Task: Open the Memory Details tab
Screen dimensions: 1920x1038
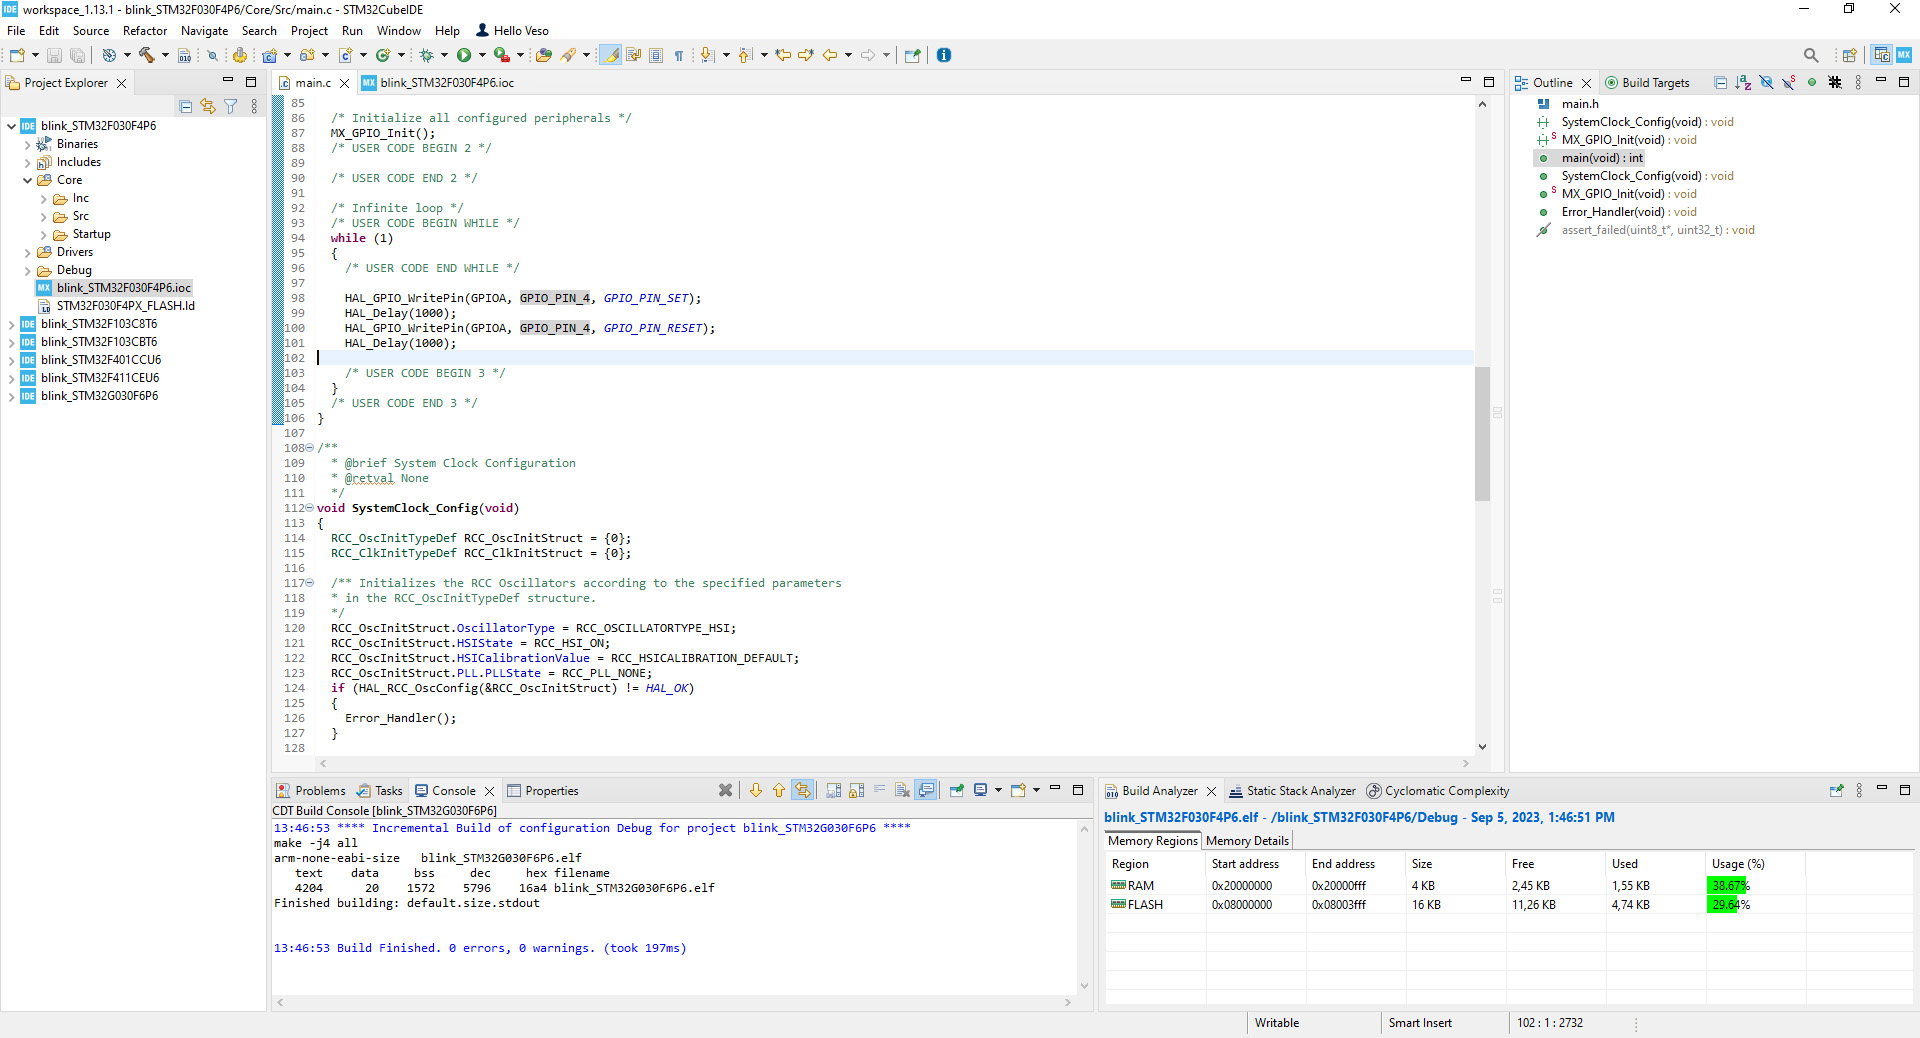Action: point(1247,841)
